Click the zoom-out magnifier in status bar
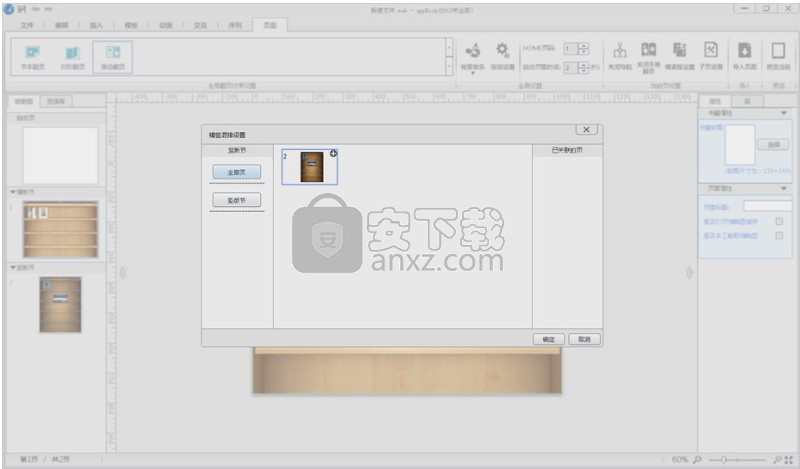 point(697,460)
